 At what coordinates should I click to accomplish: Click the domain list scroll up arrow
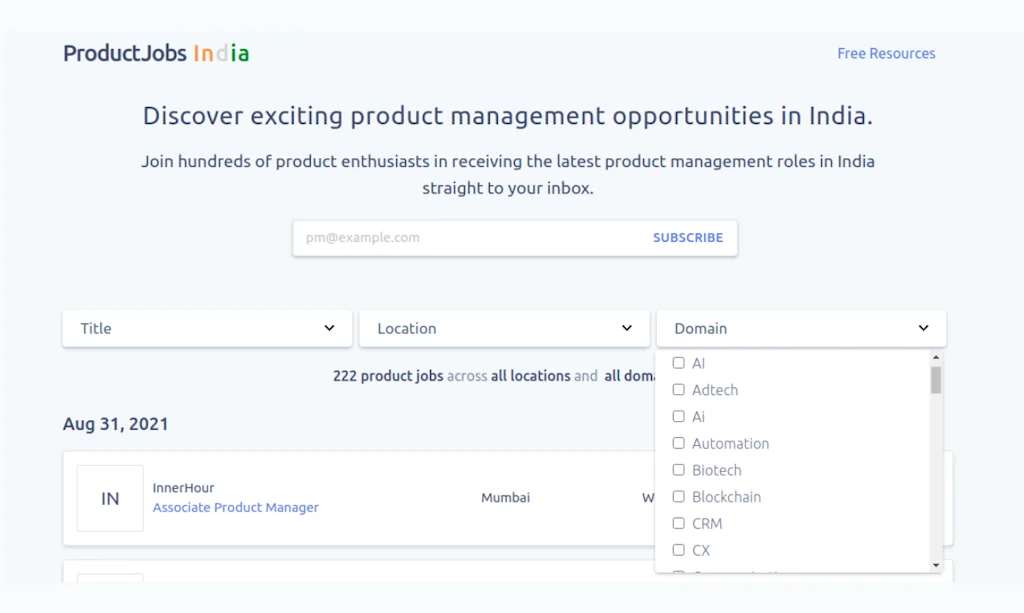[936, 358]
